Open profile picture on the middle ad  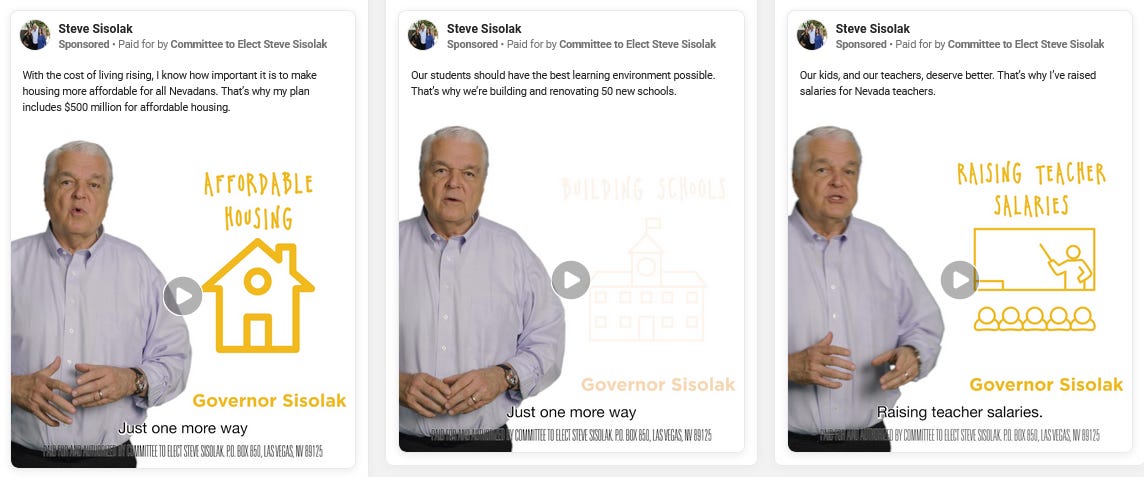tap(423, 35)
